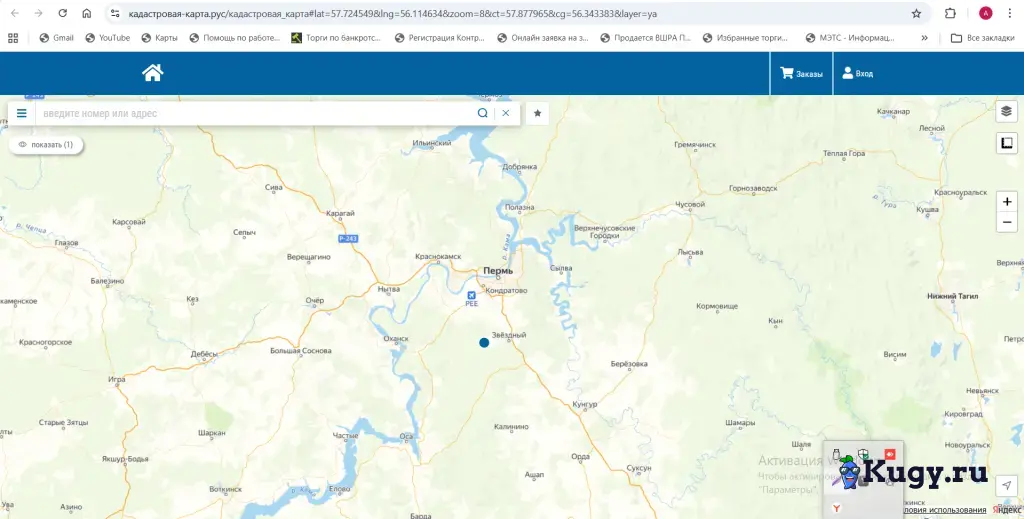Image resolution: width=1024 pixels, height=519 pixels.
Task: Zoom out the map with minus
Action: (1007, 223)
